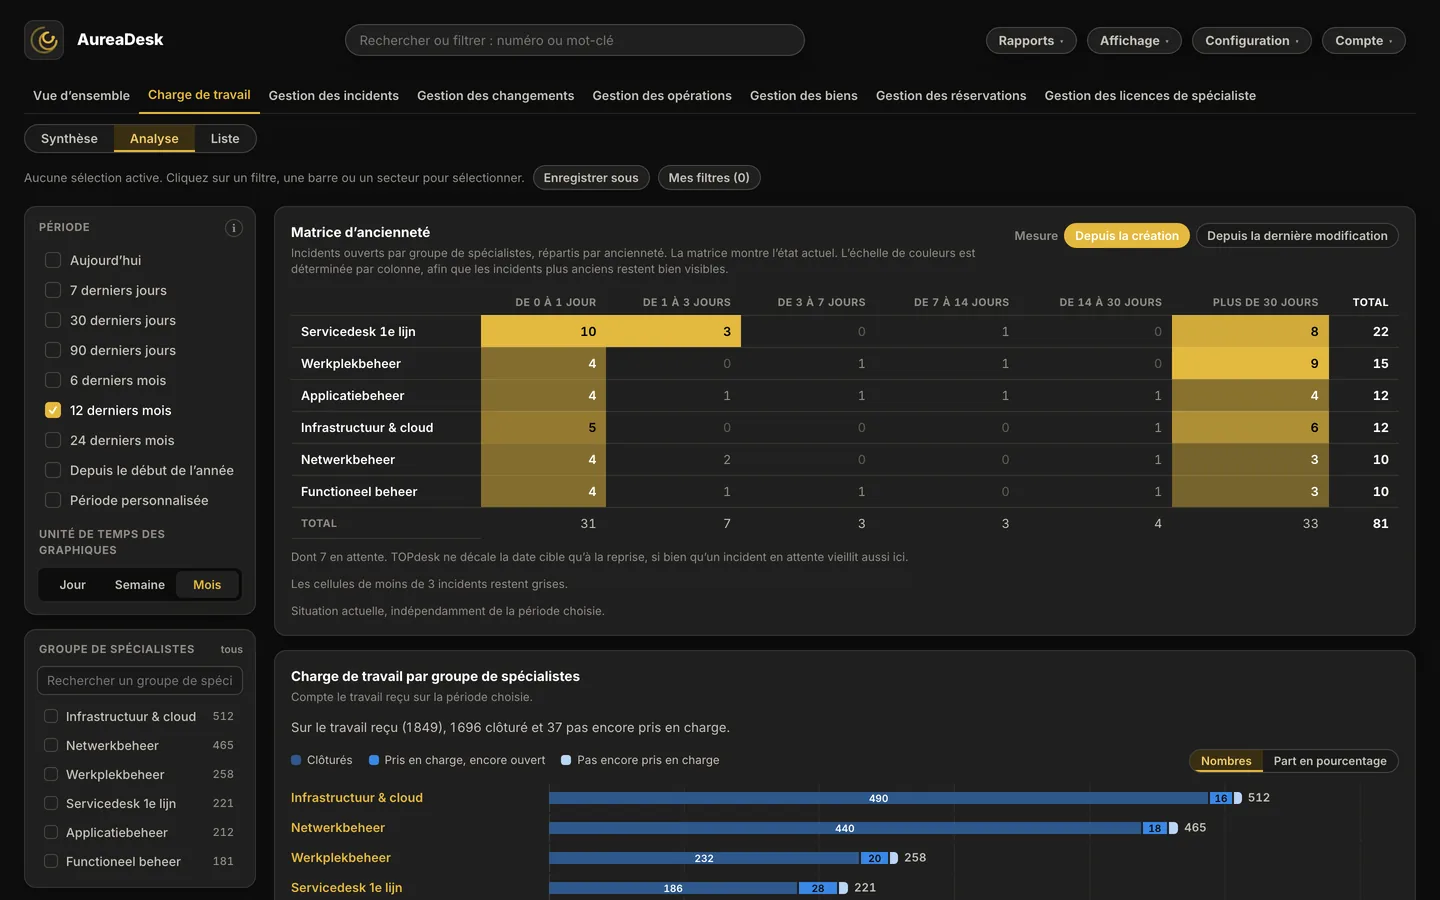The image size is (1440, 900).
Task: Open the Configuration dropdown
Action: click(1252, 40)
